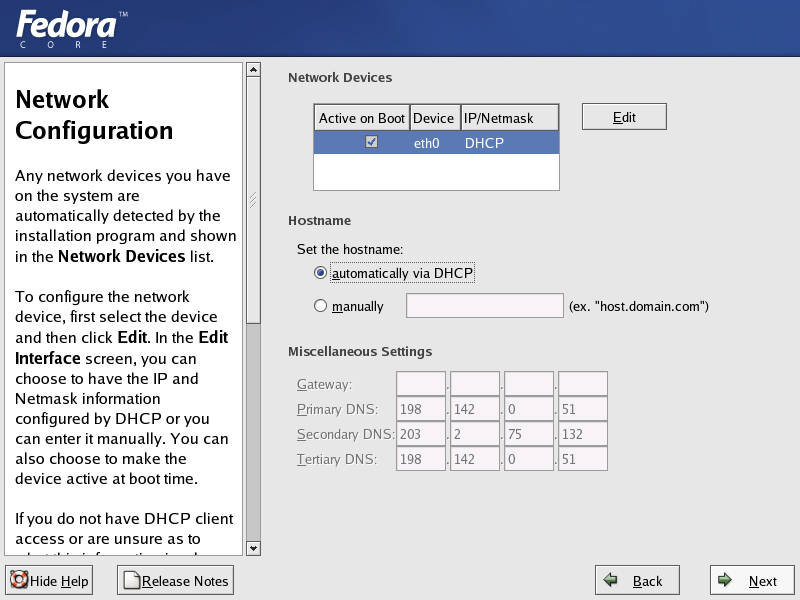Image resolution: width=800 pixels, height=600 pixels.
Task: Click the help panel scroll up arrow
Action: (254, 69)
